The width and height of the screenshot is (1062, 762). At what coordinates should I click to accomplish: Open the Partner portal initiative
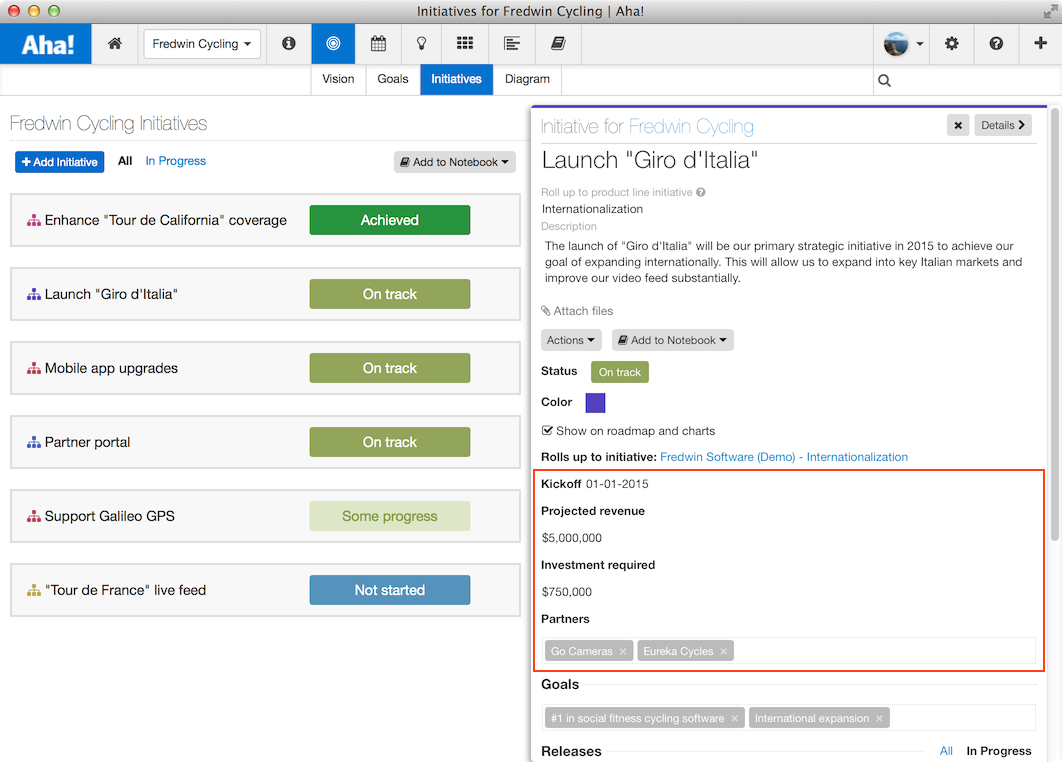(87, 442)
